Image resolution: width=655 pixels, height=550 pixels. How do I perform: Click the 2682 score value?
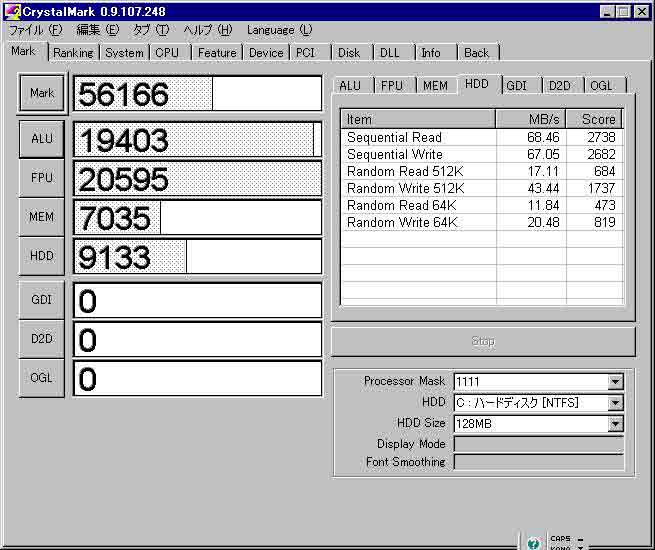(x=602, y=155)
